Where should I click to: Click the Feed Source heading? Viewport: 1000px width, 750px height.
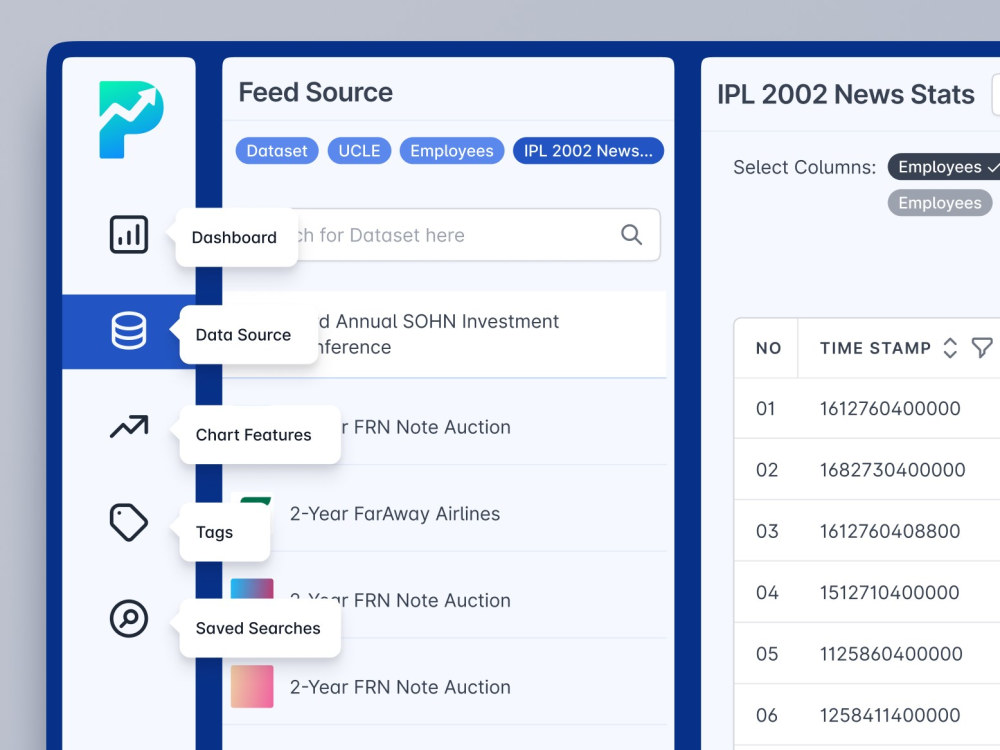pyautogui.click(x=316, y=92)
